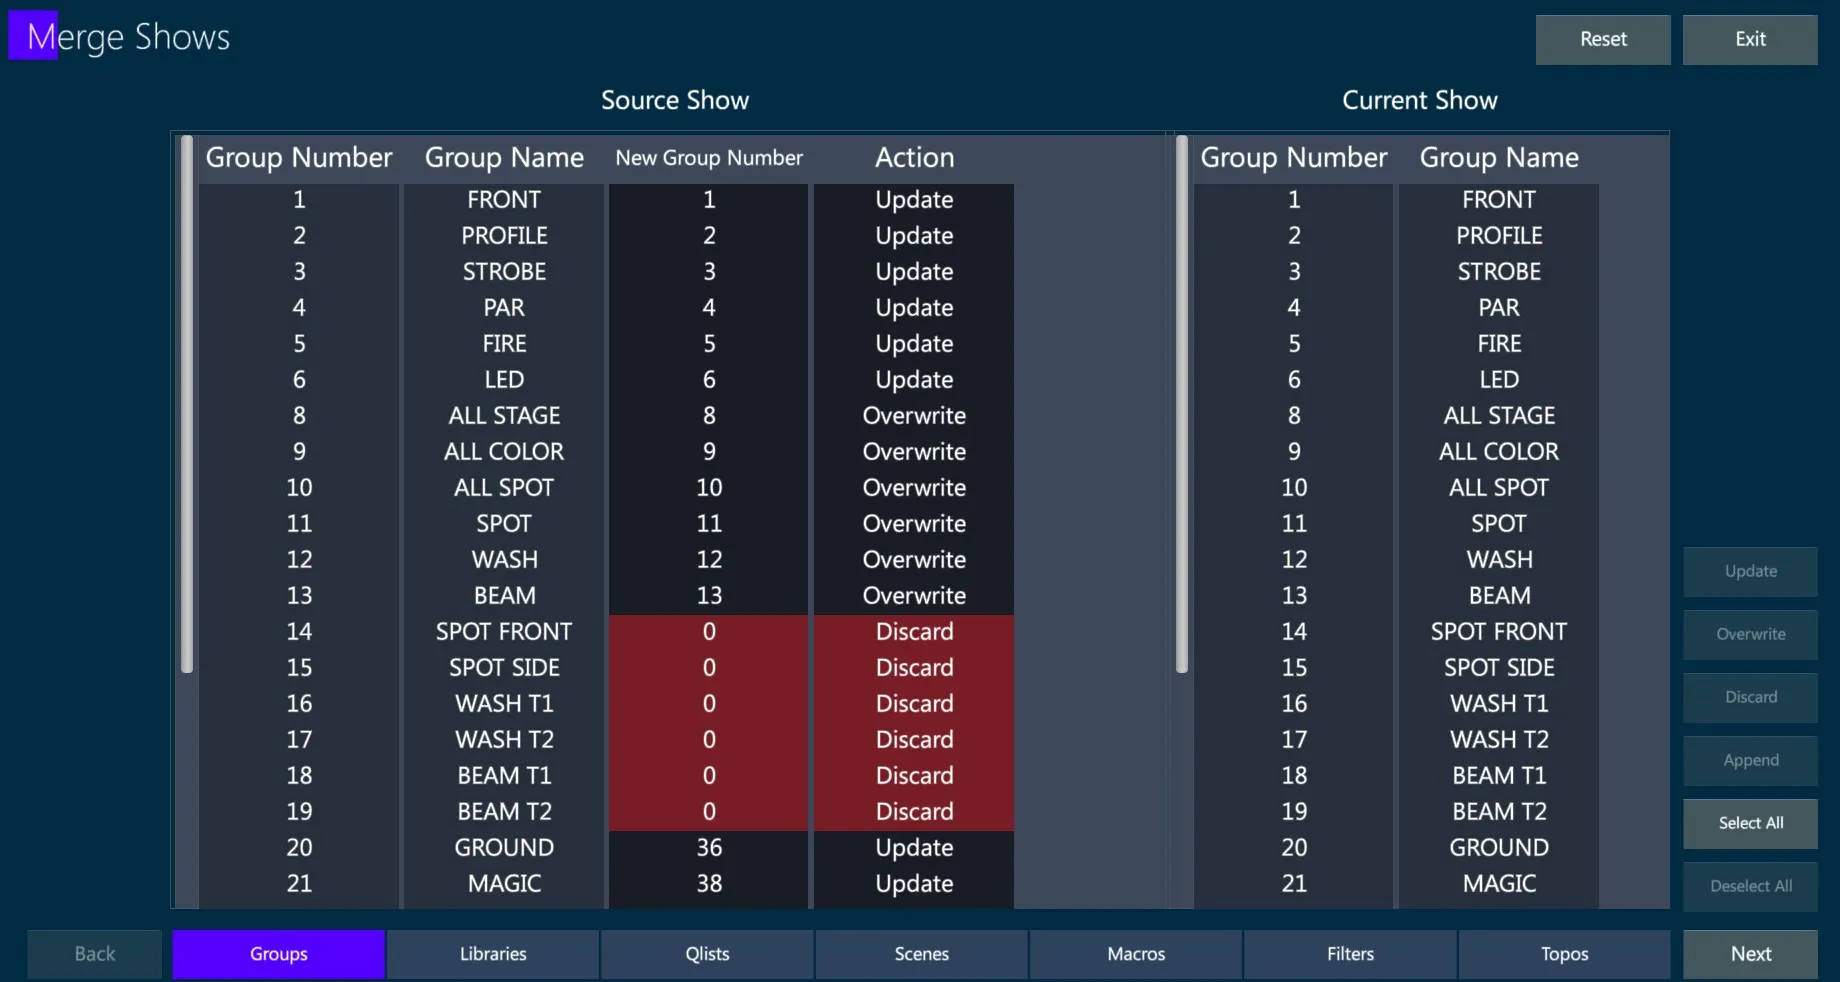Select New Group Number 38 for MAGIC

(x=709, y=884)
